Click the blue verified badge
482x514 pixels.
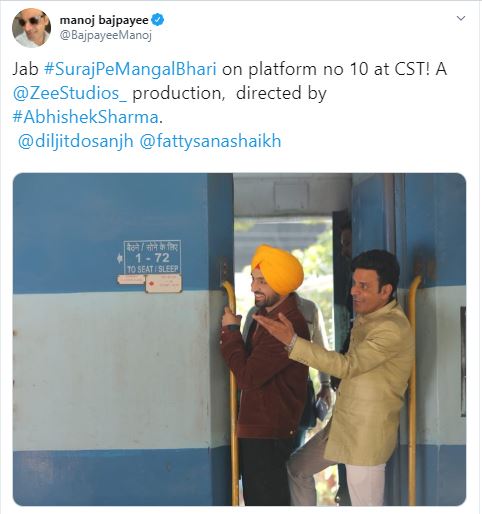click(x=158, y=20)
